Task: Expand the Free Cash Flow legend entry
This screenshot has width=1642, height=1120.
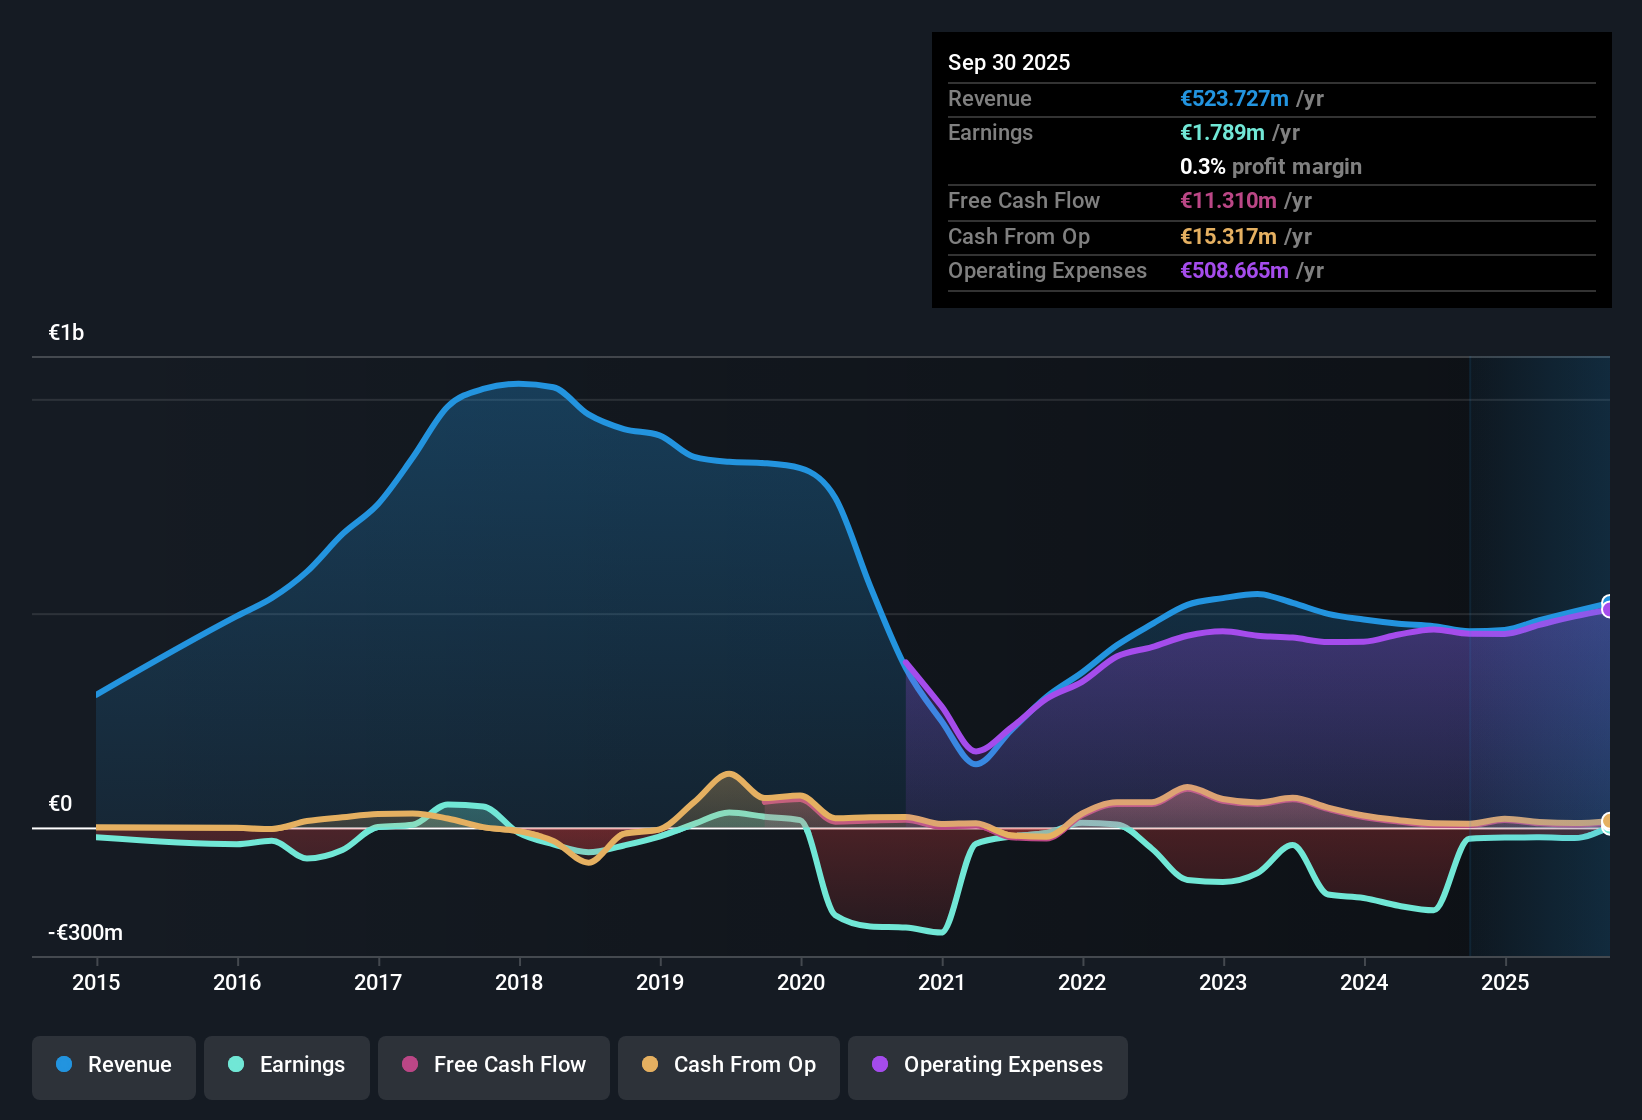Action: tap(493, 1065)
